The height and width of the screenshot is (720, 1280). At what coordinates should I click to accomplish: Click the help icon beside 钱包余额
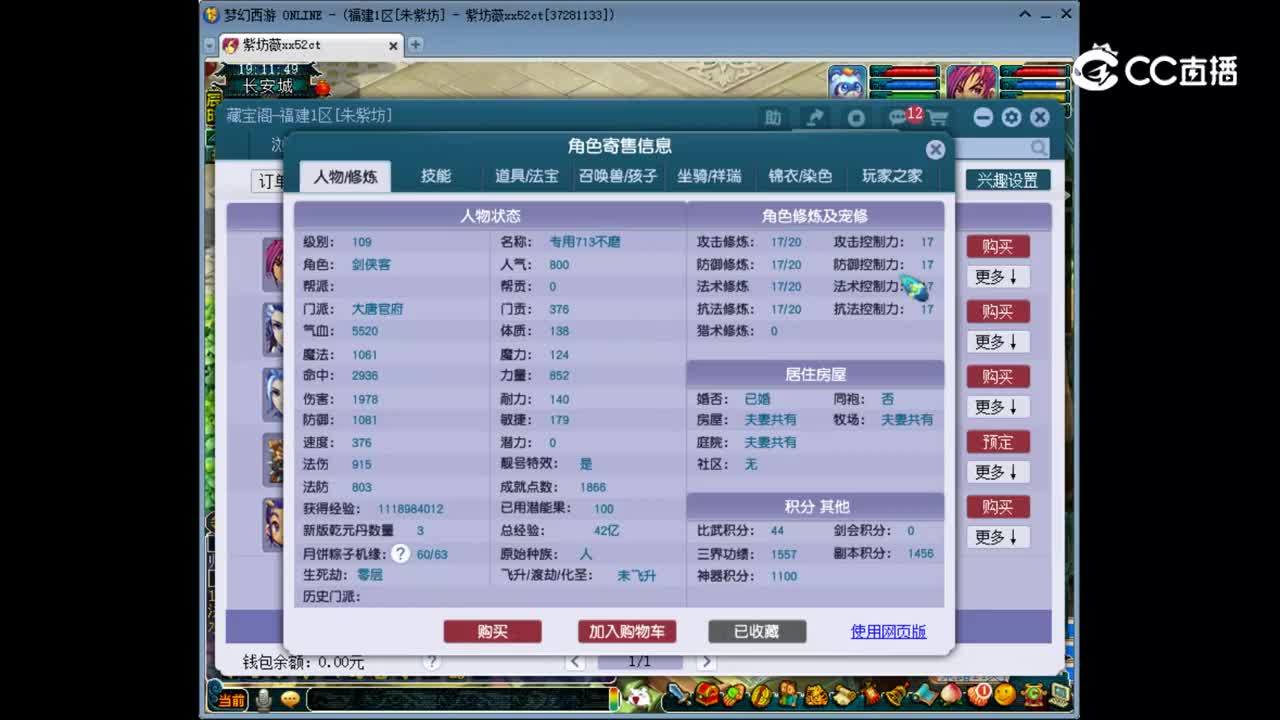pos(431,662)
